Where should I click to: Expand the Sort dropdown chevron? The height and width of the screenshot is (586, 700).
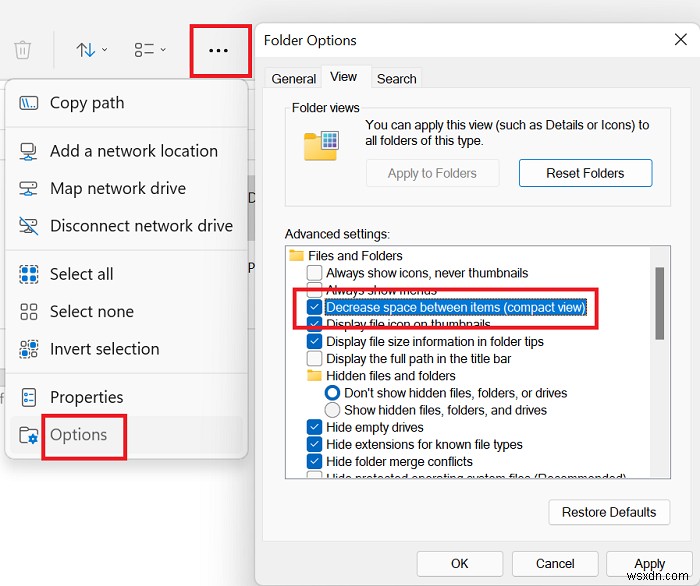104,50
